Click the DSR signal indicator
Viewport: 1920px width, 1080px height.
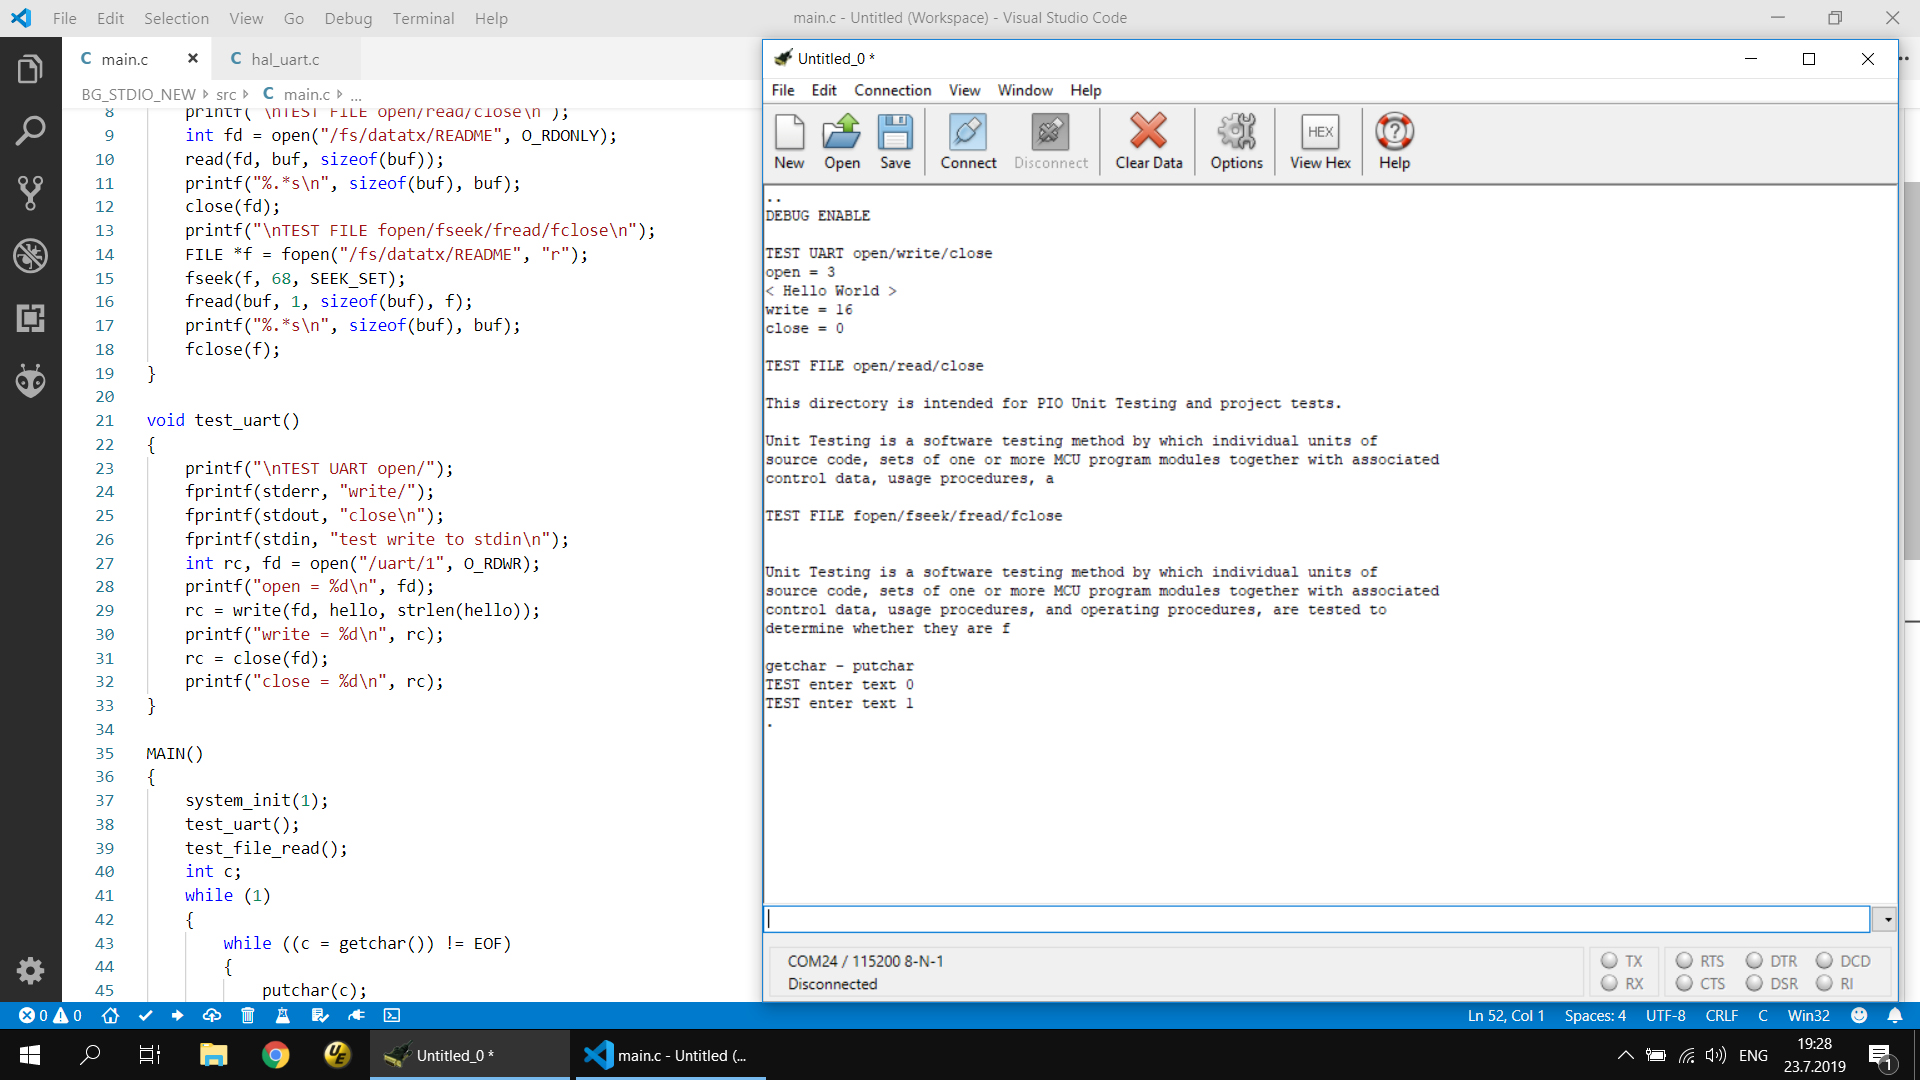(1772, 984)
